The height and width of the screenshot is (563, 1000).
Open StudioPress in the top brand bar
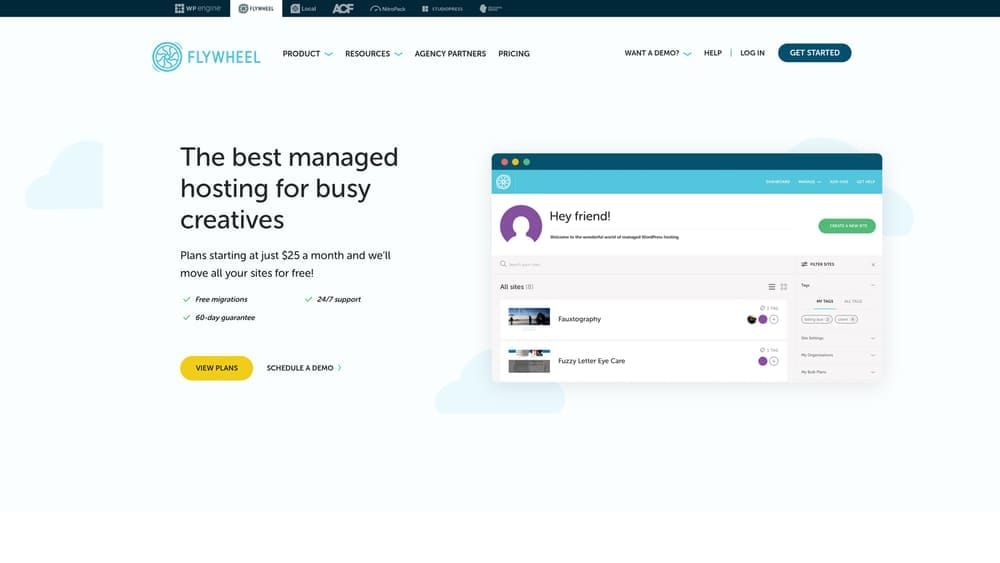coord(442,8)
